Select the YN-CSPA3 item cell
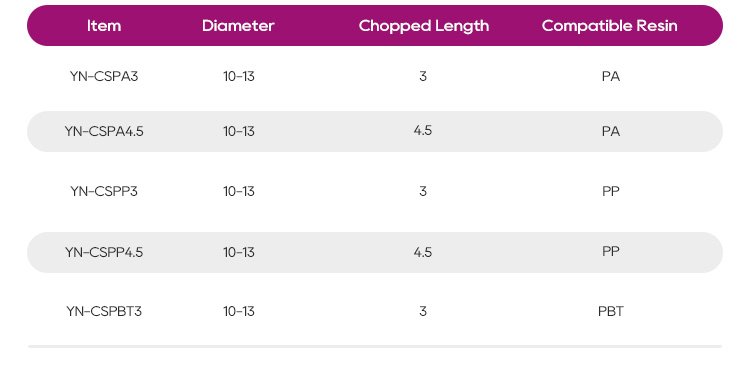Viewport: 750px width, 367px height. 104,76
